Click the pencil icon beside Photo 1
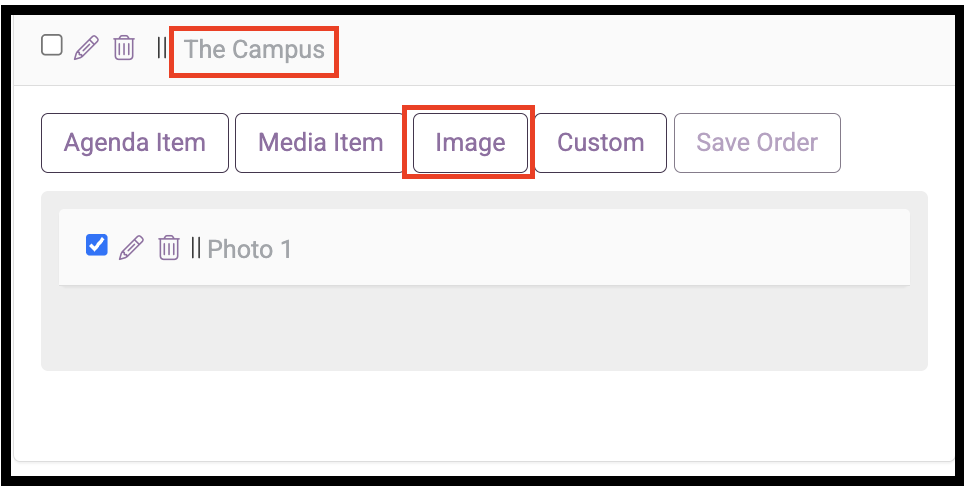The height and width of the screenshot is (486, 964). pyautogui.click(x=131, y=248)
